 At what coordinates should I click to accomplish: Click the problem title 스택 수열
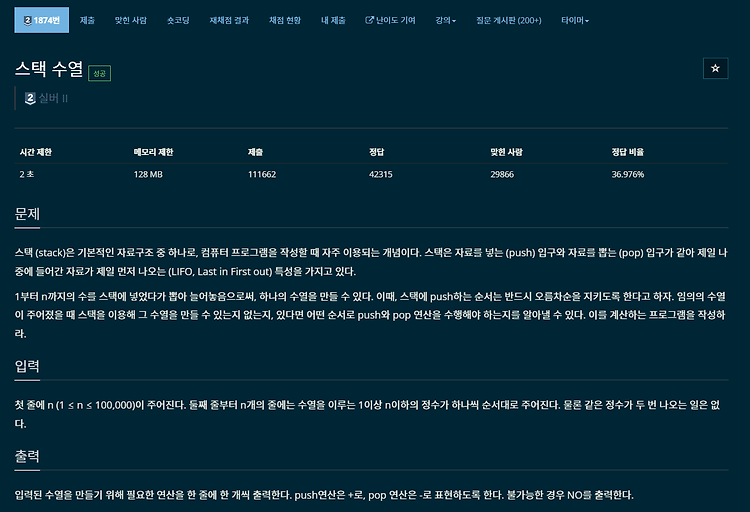(x=49, y=69)
